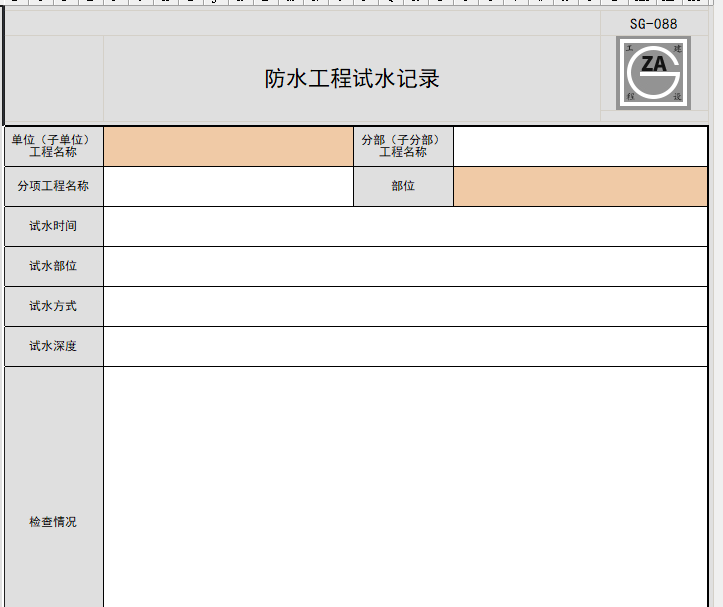Select the empty 试水深度 input field
The height and width of the screenshot is (607, 723).
coord(405,346)
